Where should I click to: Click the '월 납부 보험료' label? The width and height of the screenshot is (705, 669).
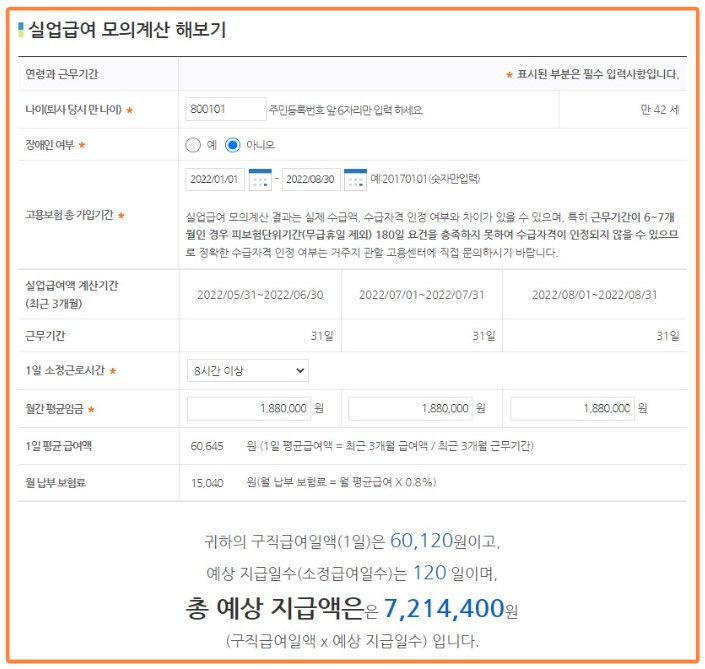click(x=55, y=483)
